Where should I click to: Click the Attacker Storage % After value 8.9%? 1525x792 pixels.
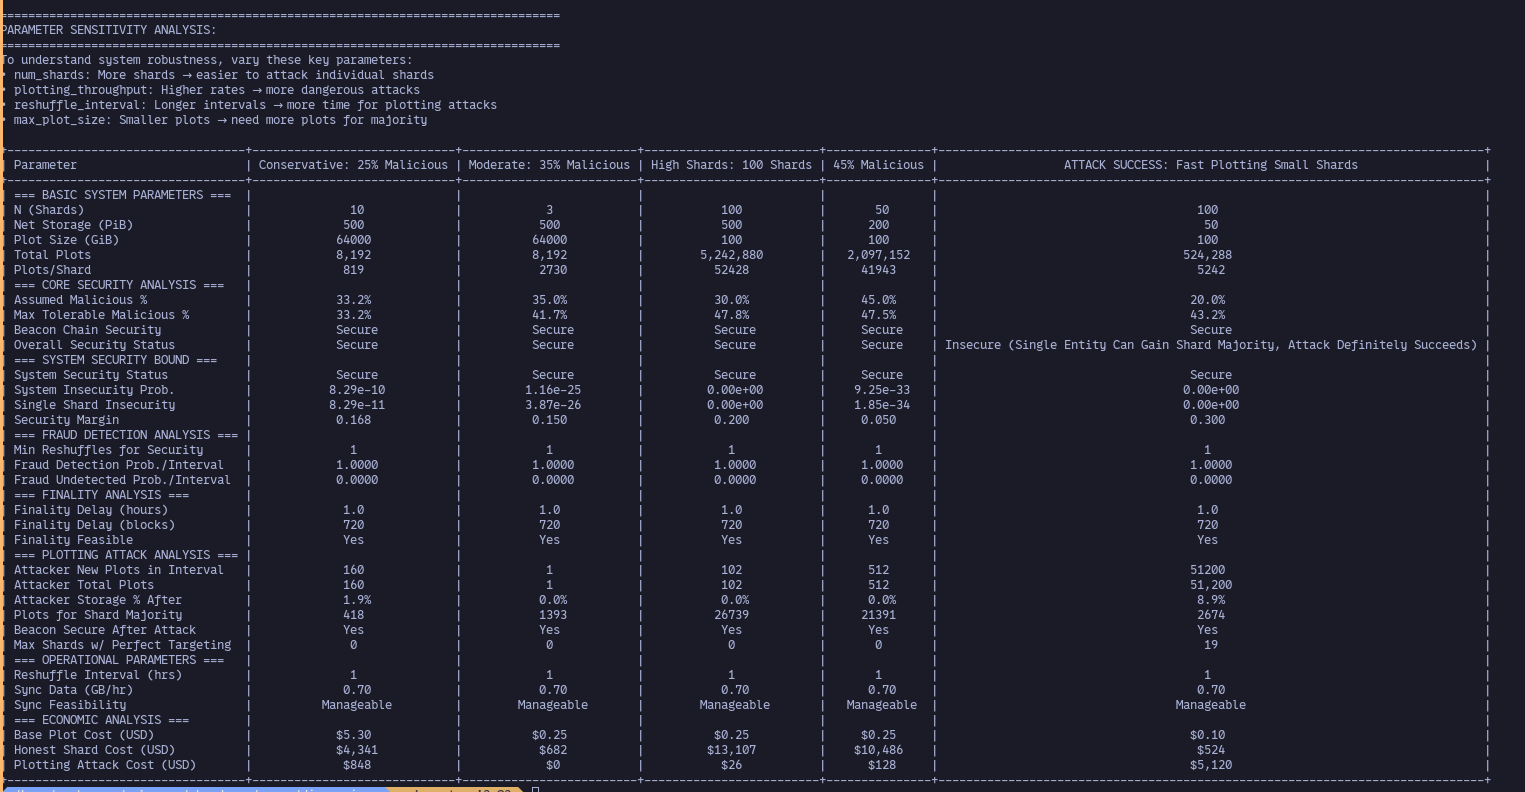tap(1211, 600)
